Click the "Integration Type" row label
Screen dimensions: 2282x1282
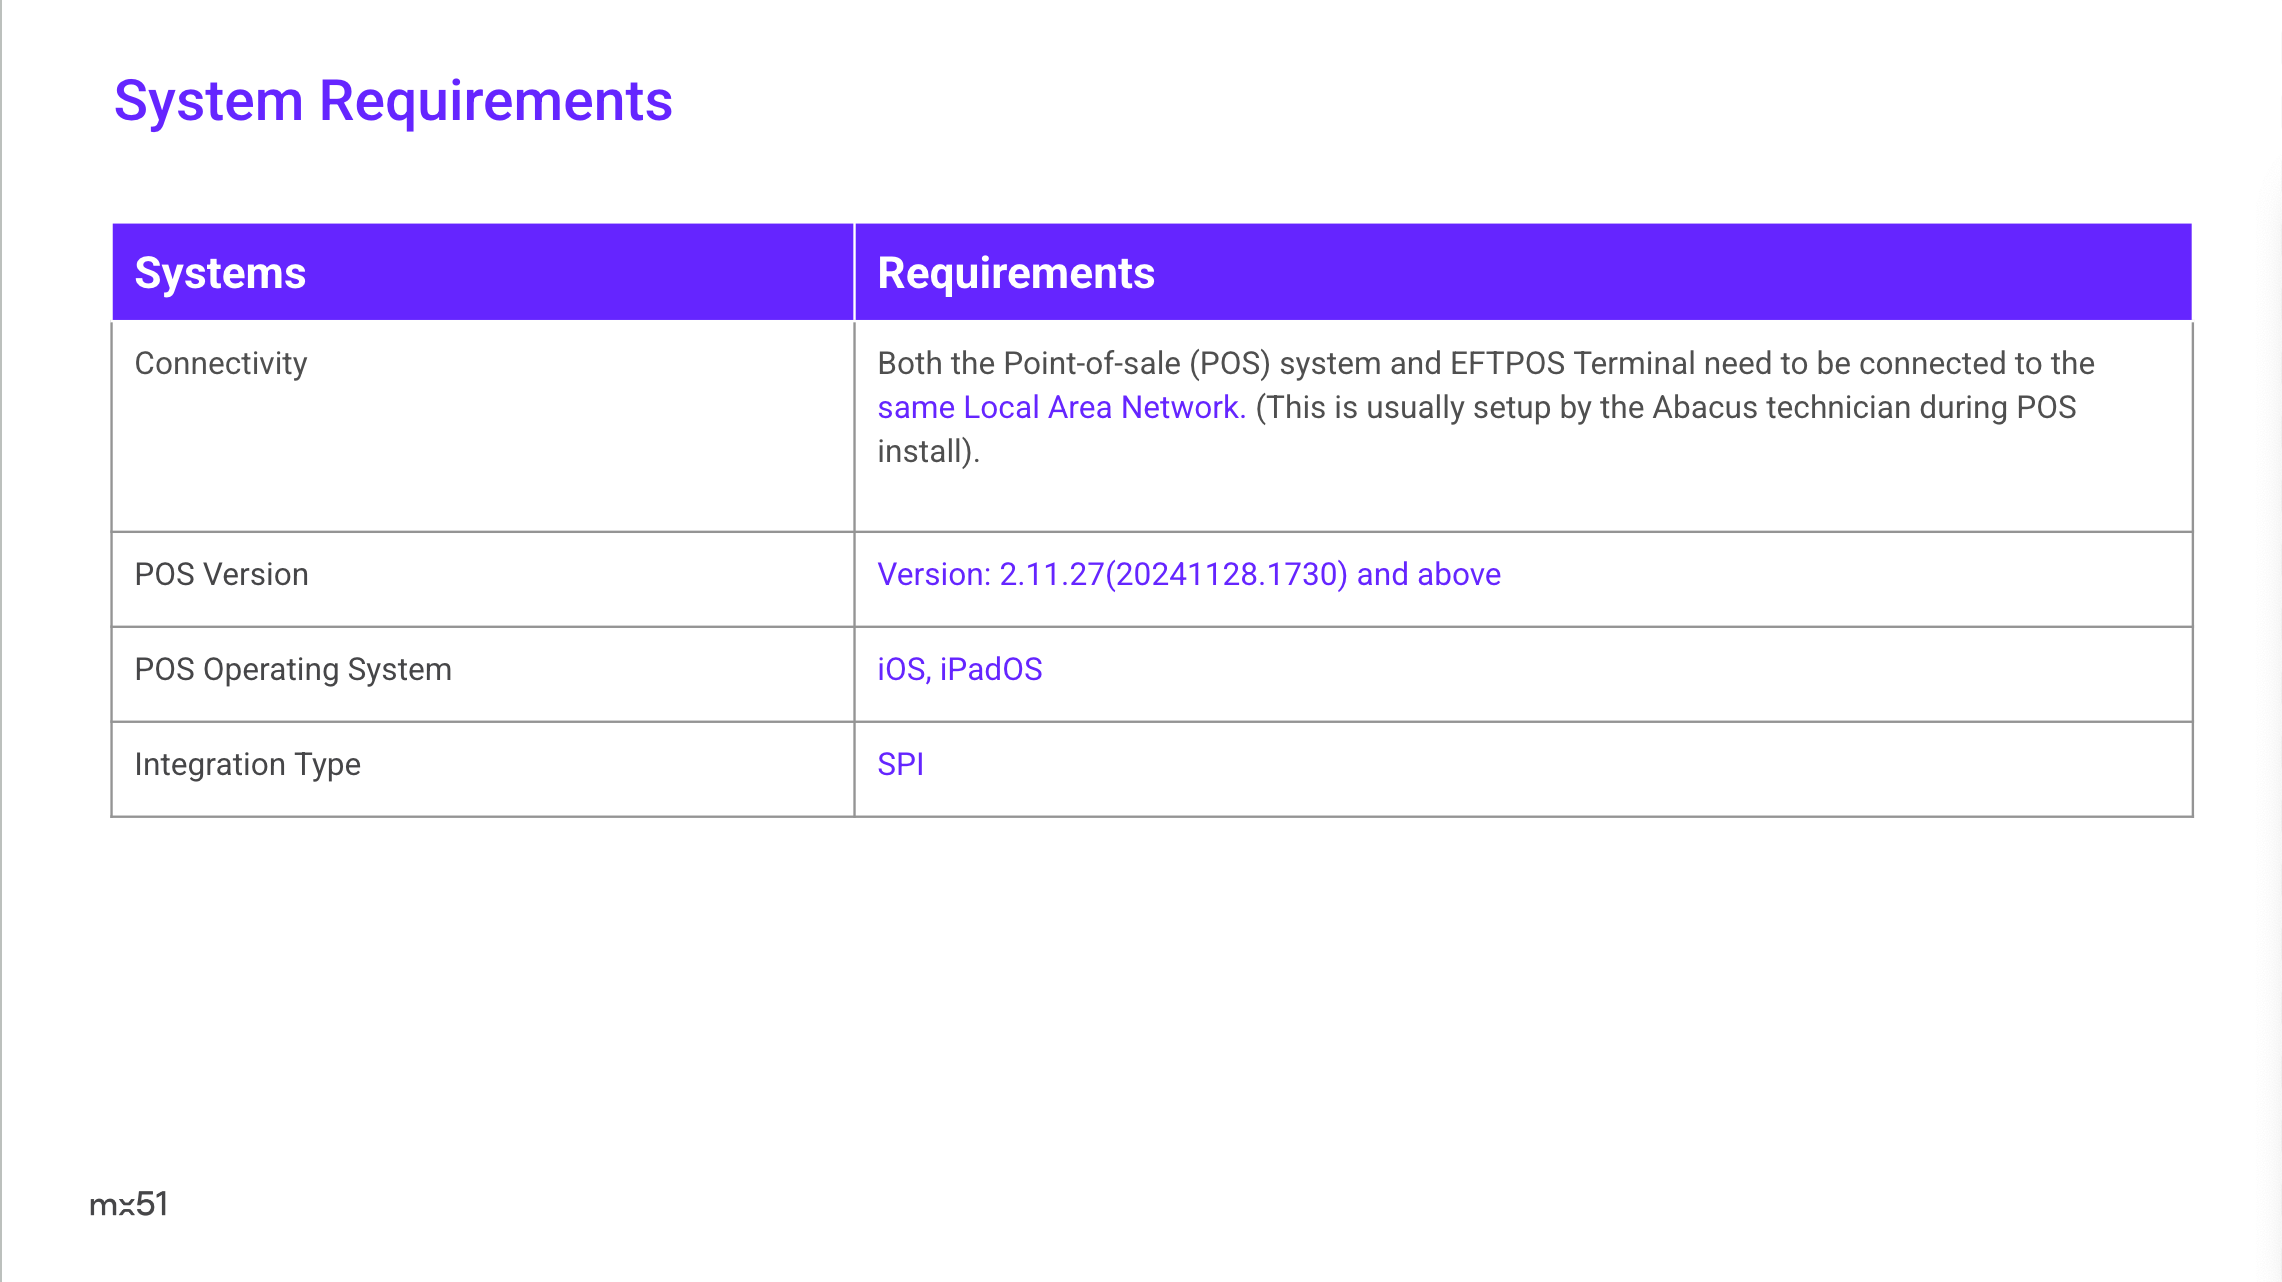[247, 764]
